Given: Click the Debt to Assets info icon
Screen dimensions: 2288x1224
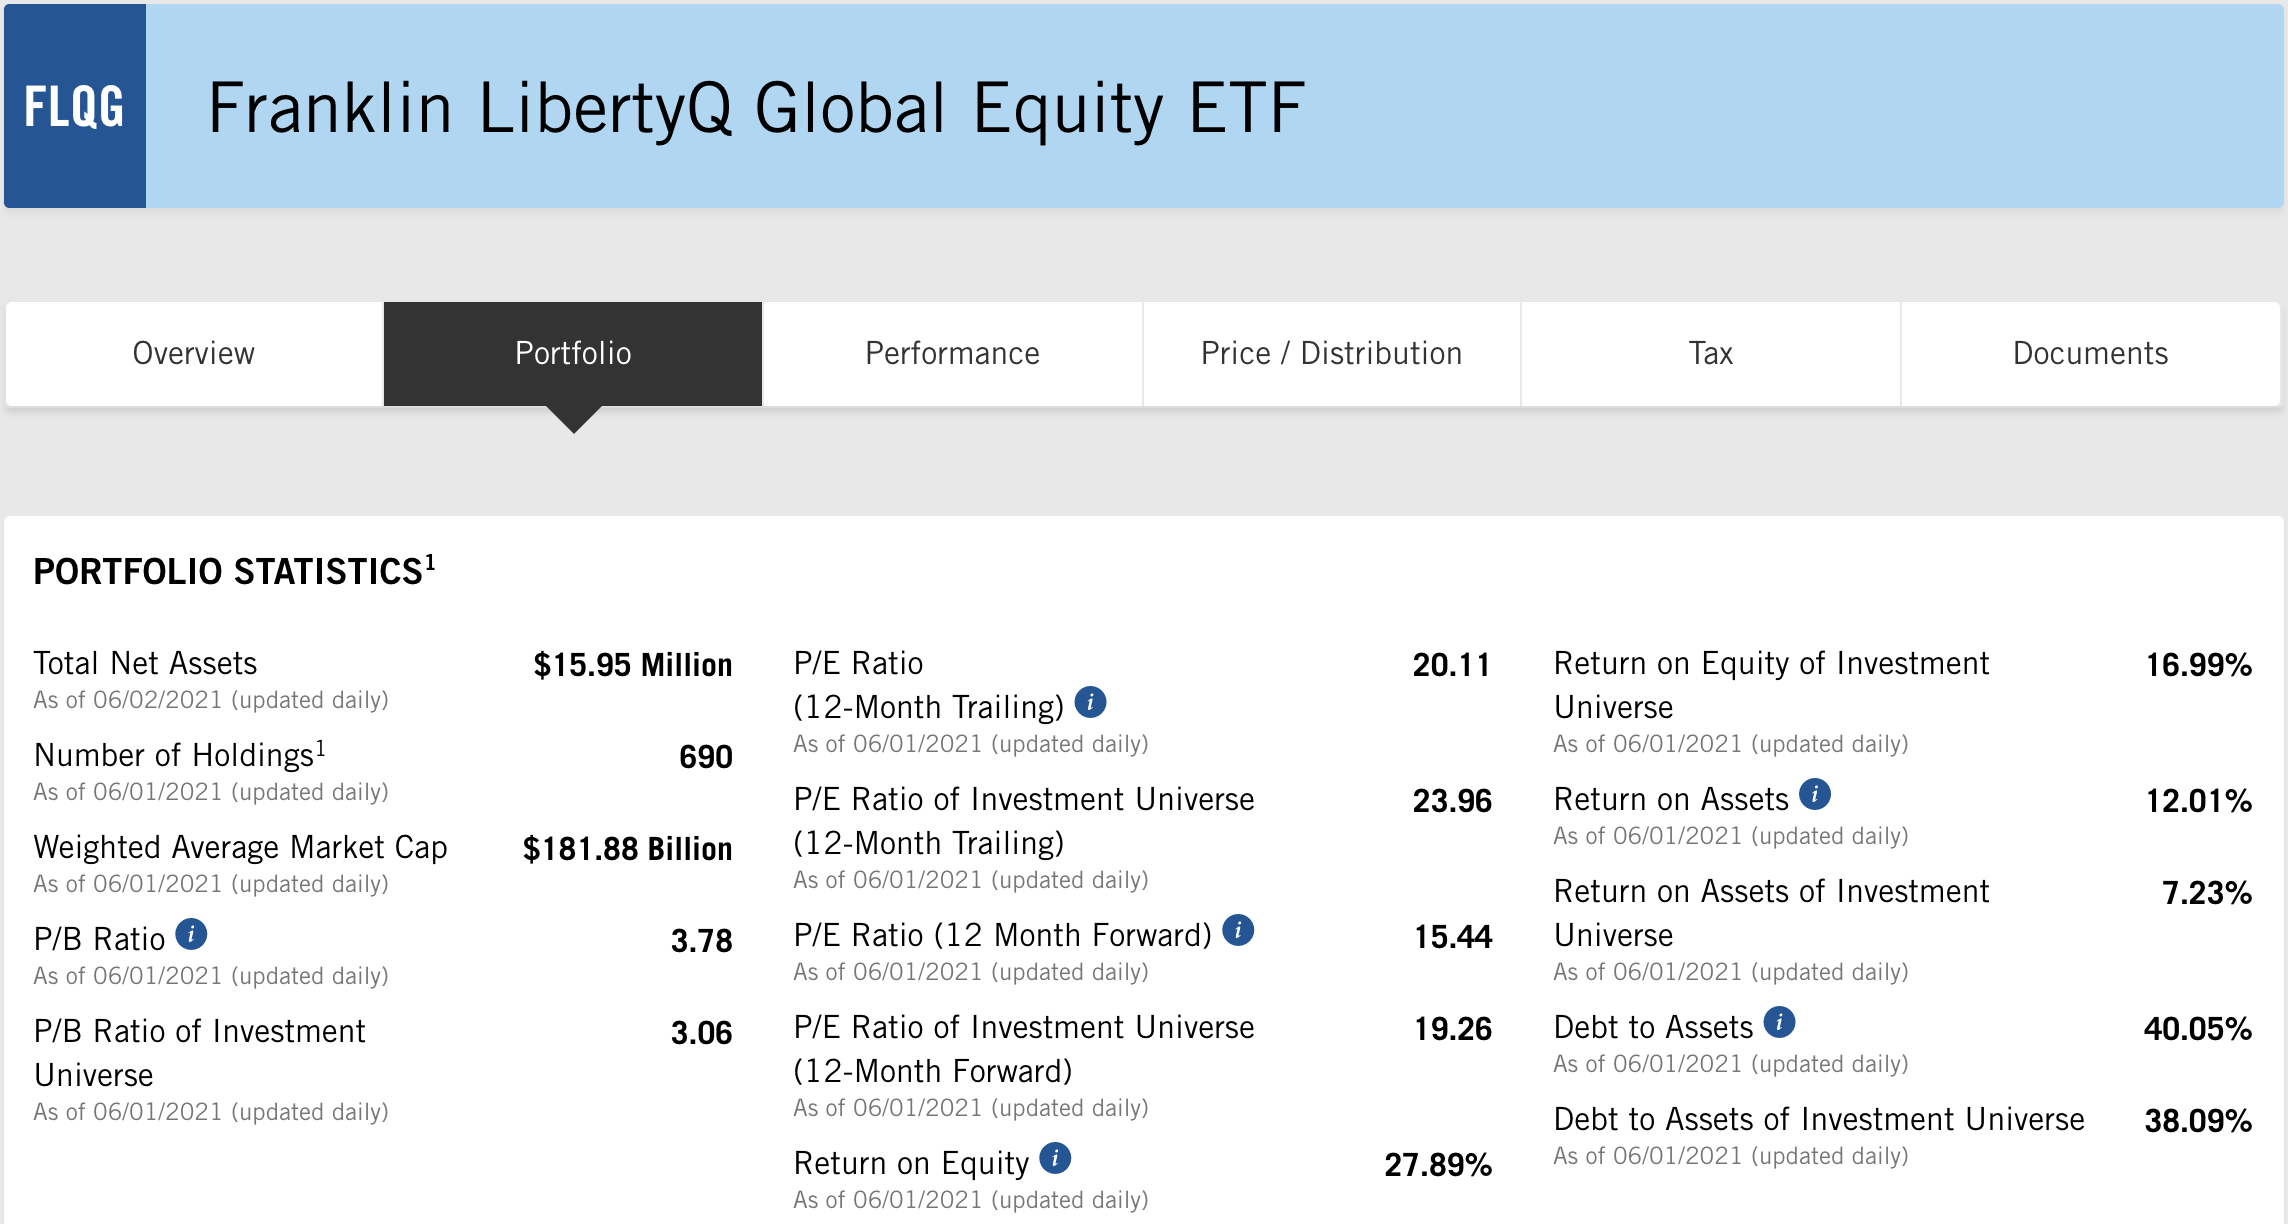Looking at the screenshot, I should (1779, 1023).
